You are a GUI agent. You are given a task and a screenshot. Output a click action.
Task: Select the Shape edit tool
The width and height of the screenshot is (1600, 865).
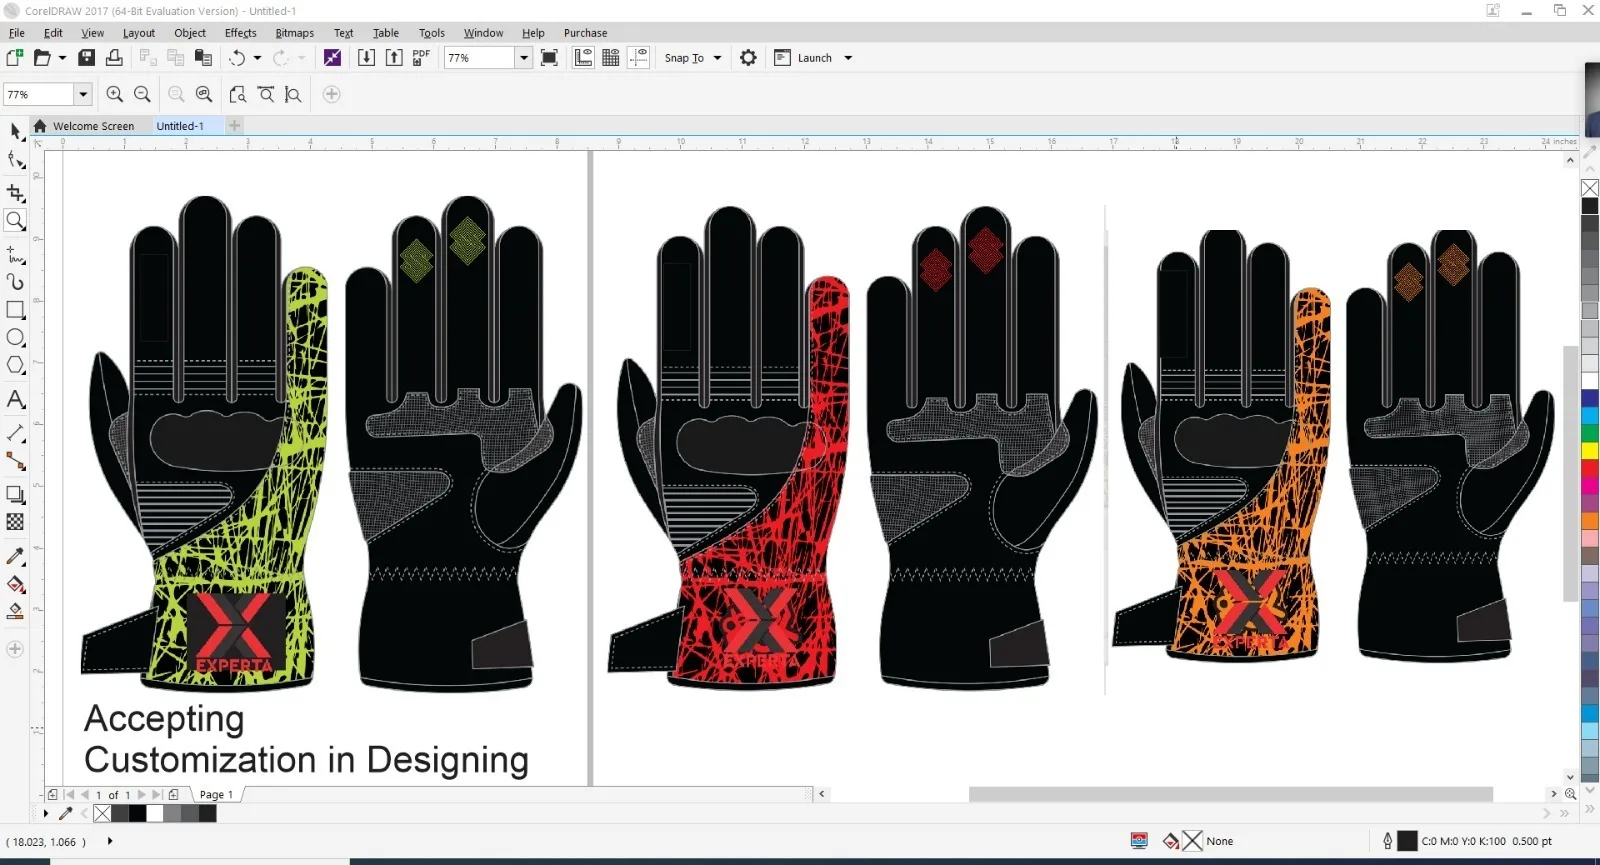pyautogui.click(x=15, y=160)
